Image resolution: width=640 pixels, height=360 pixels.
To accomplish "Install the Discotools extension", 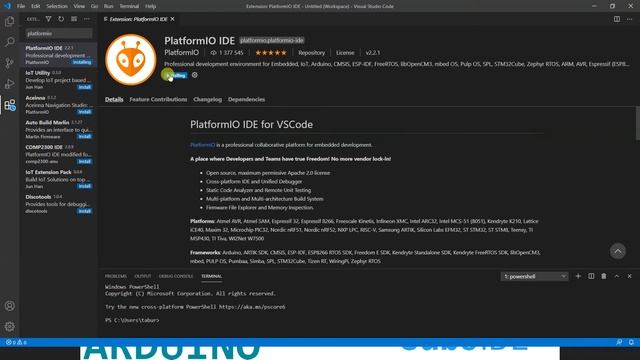I will coord(84,211).
